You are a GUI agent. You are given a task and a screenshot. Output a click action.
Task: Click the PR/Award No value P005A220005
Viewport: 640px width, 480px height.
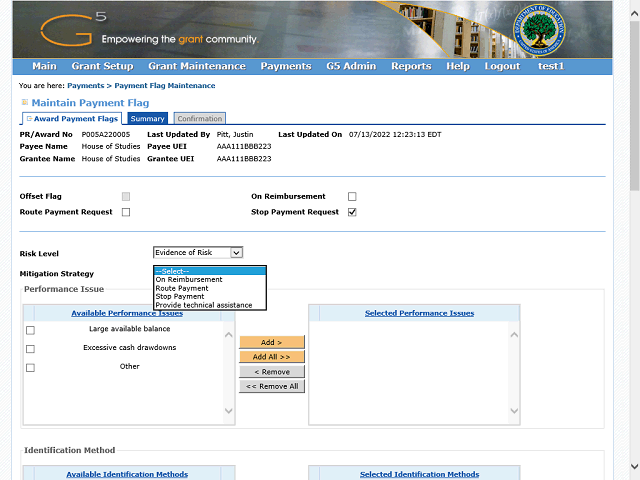[x=106, y=134]
